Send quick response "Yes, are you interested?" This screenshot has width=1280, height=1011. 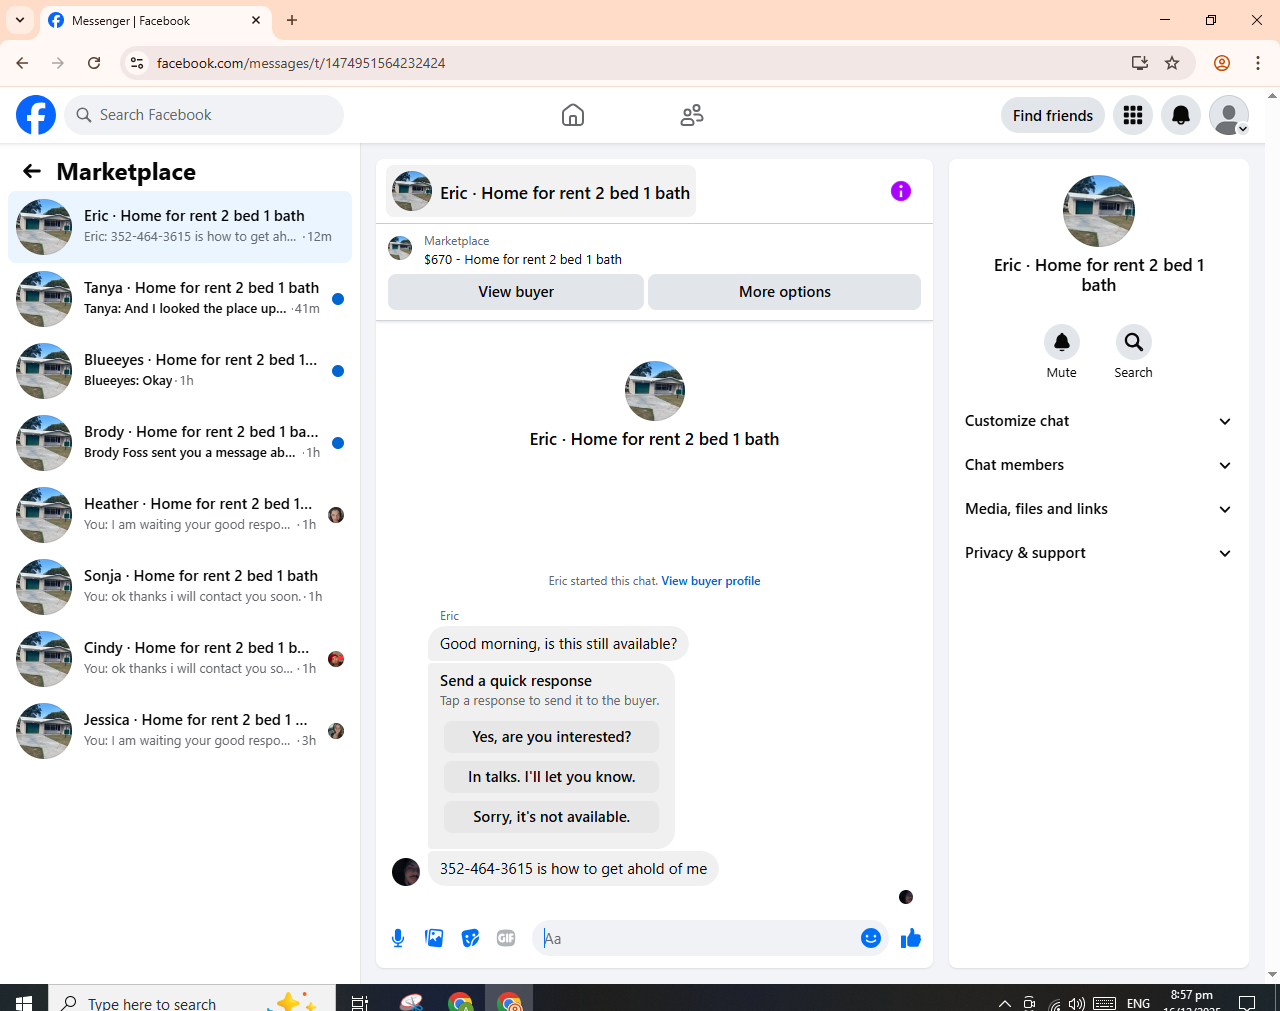(x=552, y=737)
